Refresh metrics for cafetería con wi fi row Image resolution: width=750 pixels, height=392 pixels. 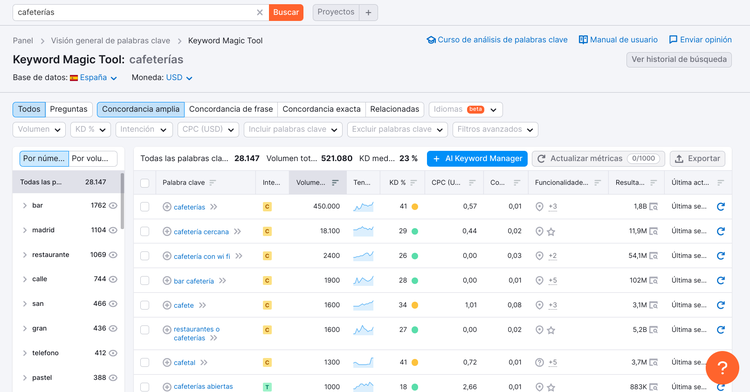[x=721, y=256]
